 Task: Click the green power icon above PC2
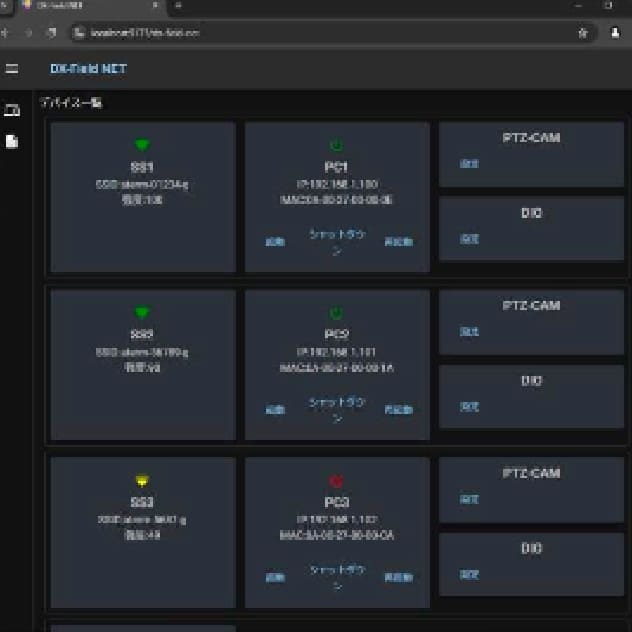point(336,314)
